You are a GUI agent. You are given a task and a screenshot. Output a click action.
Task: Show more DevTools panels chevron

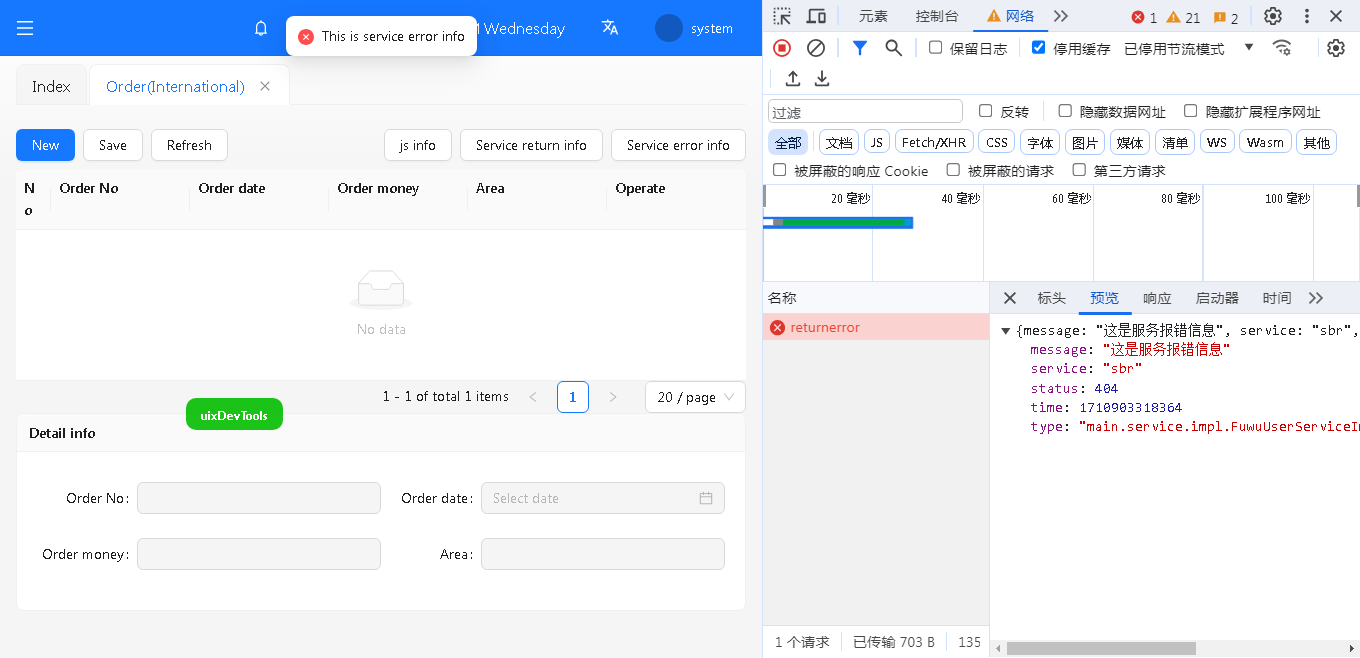(1061, 16)
